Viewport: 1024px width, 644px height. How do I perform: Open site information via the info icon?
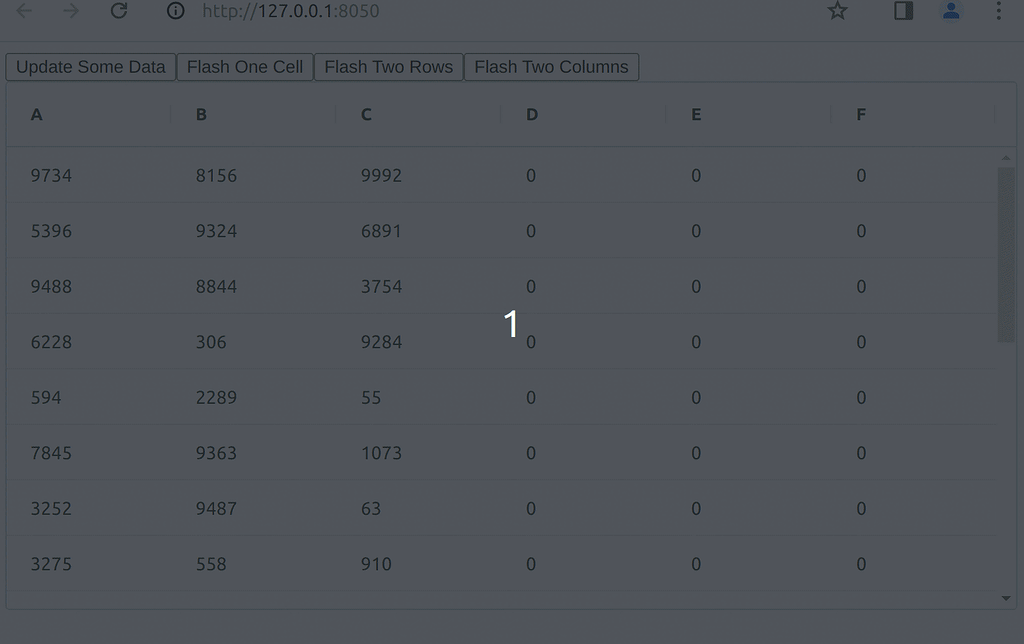176,12
